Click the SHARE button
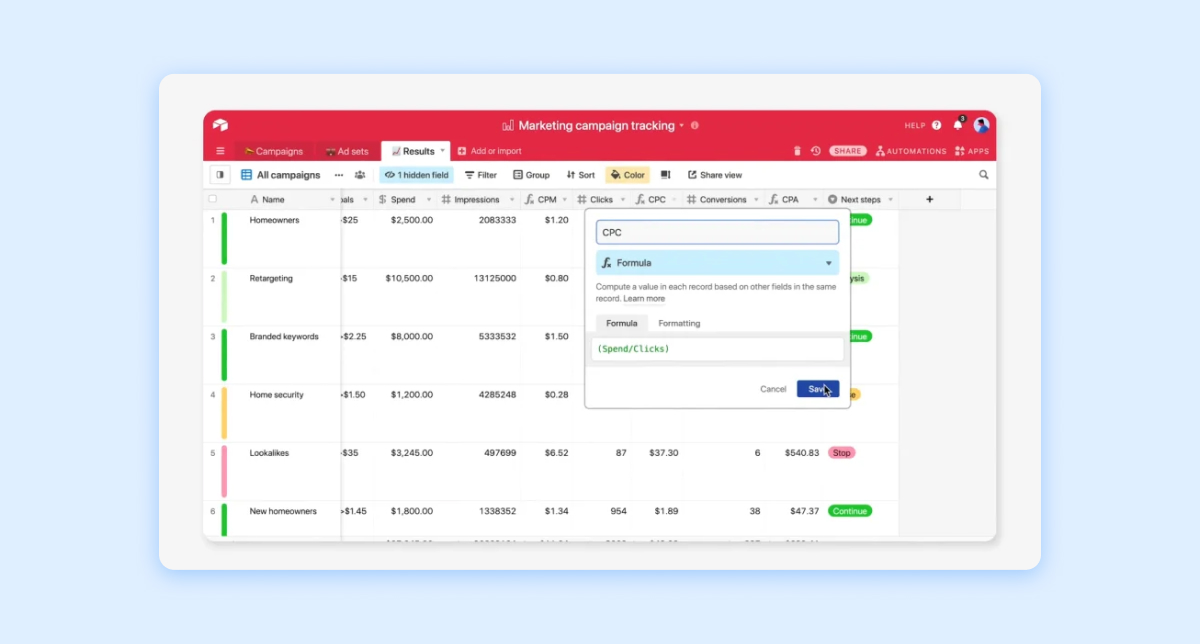The width and height of the screenshot is (1200, 644). point(848,151)
